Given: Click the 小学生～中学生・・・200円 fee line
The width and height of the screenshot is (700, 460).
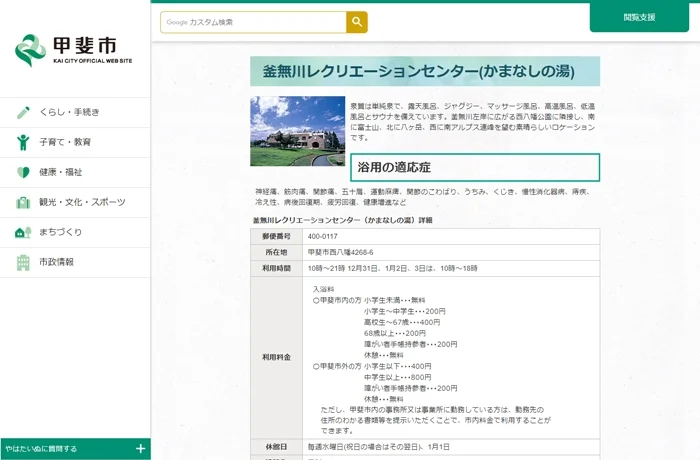Looking at the screenshot, I should point(404,311).
